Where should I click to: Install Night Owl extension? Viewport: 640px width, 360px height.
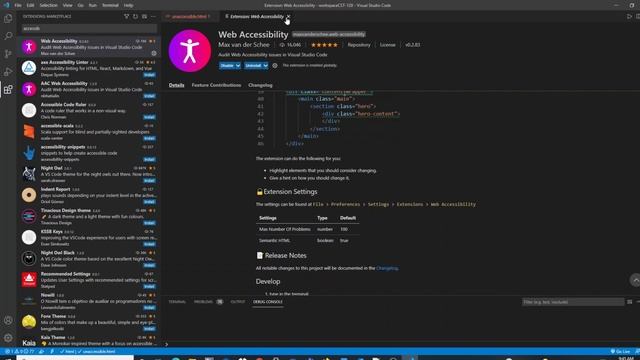click(x=149, y=181)
